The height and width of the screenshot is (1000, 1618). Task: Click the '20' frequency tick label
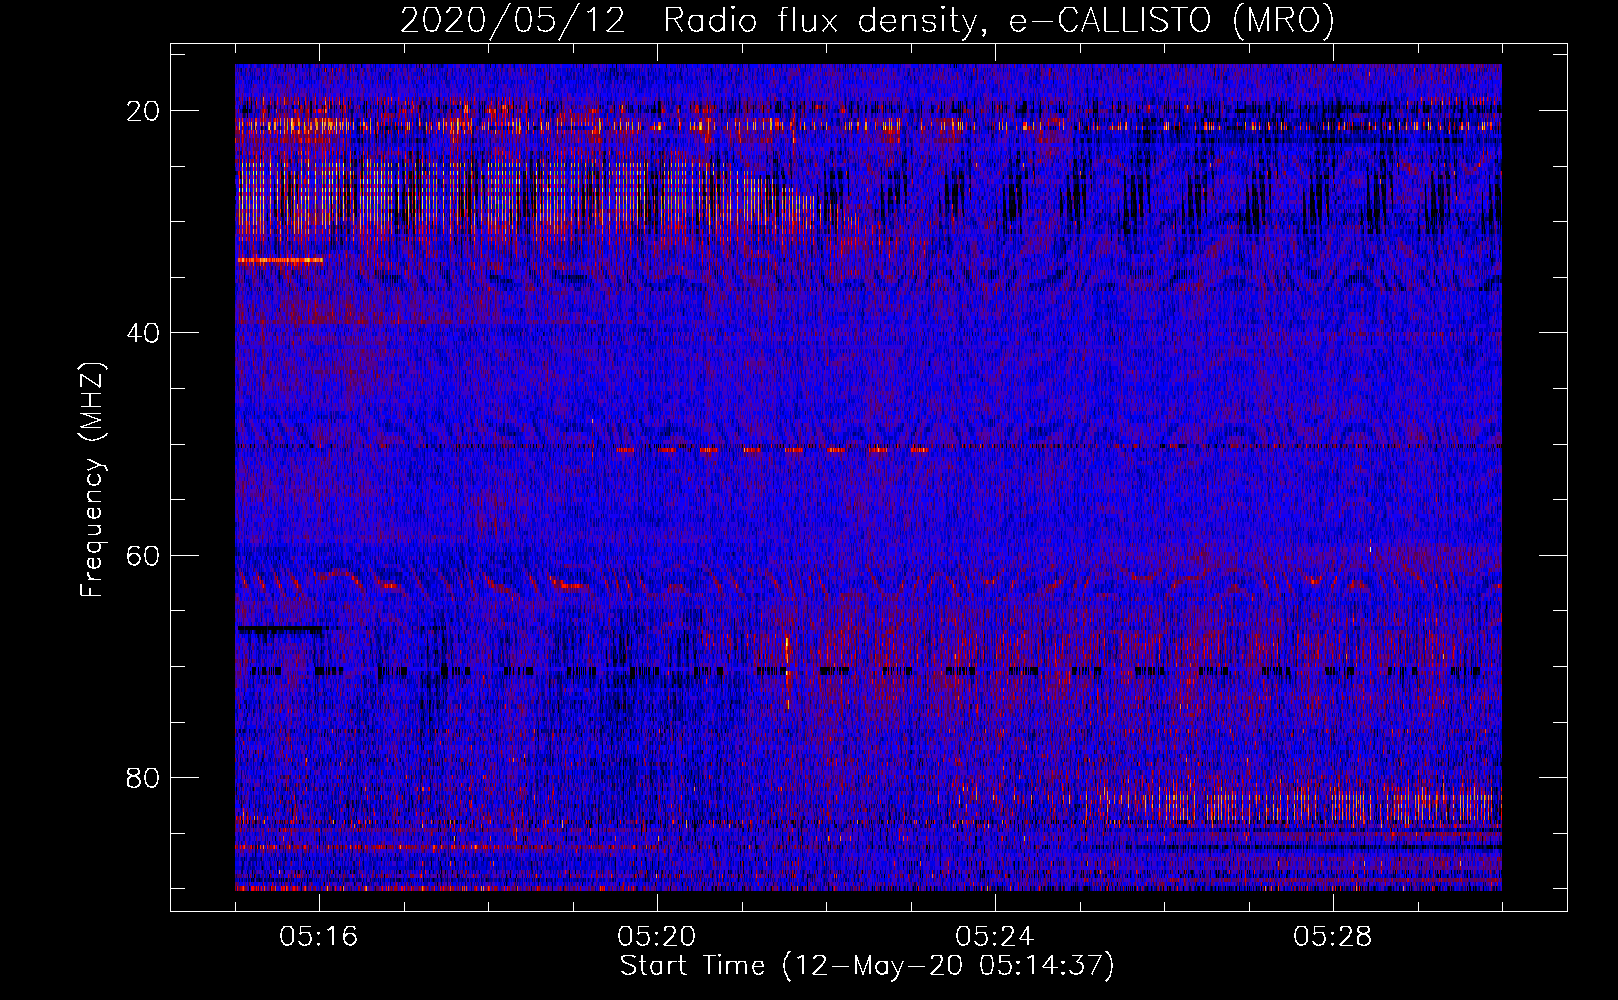tap(143, 111)
